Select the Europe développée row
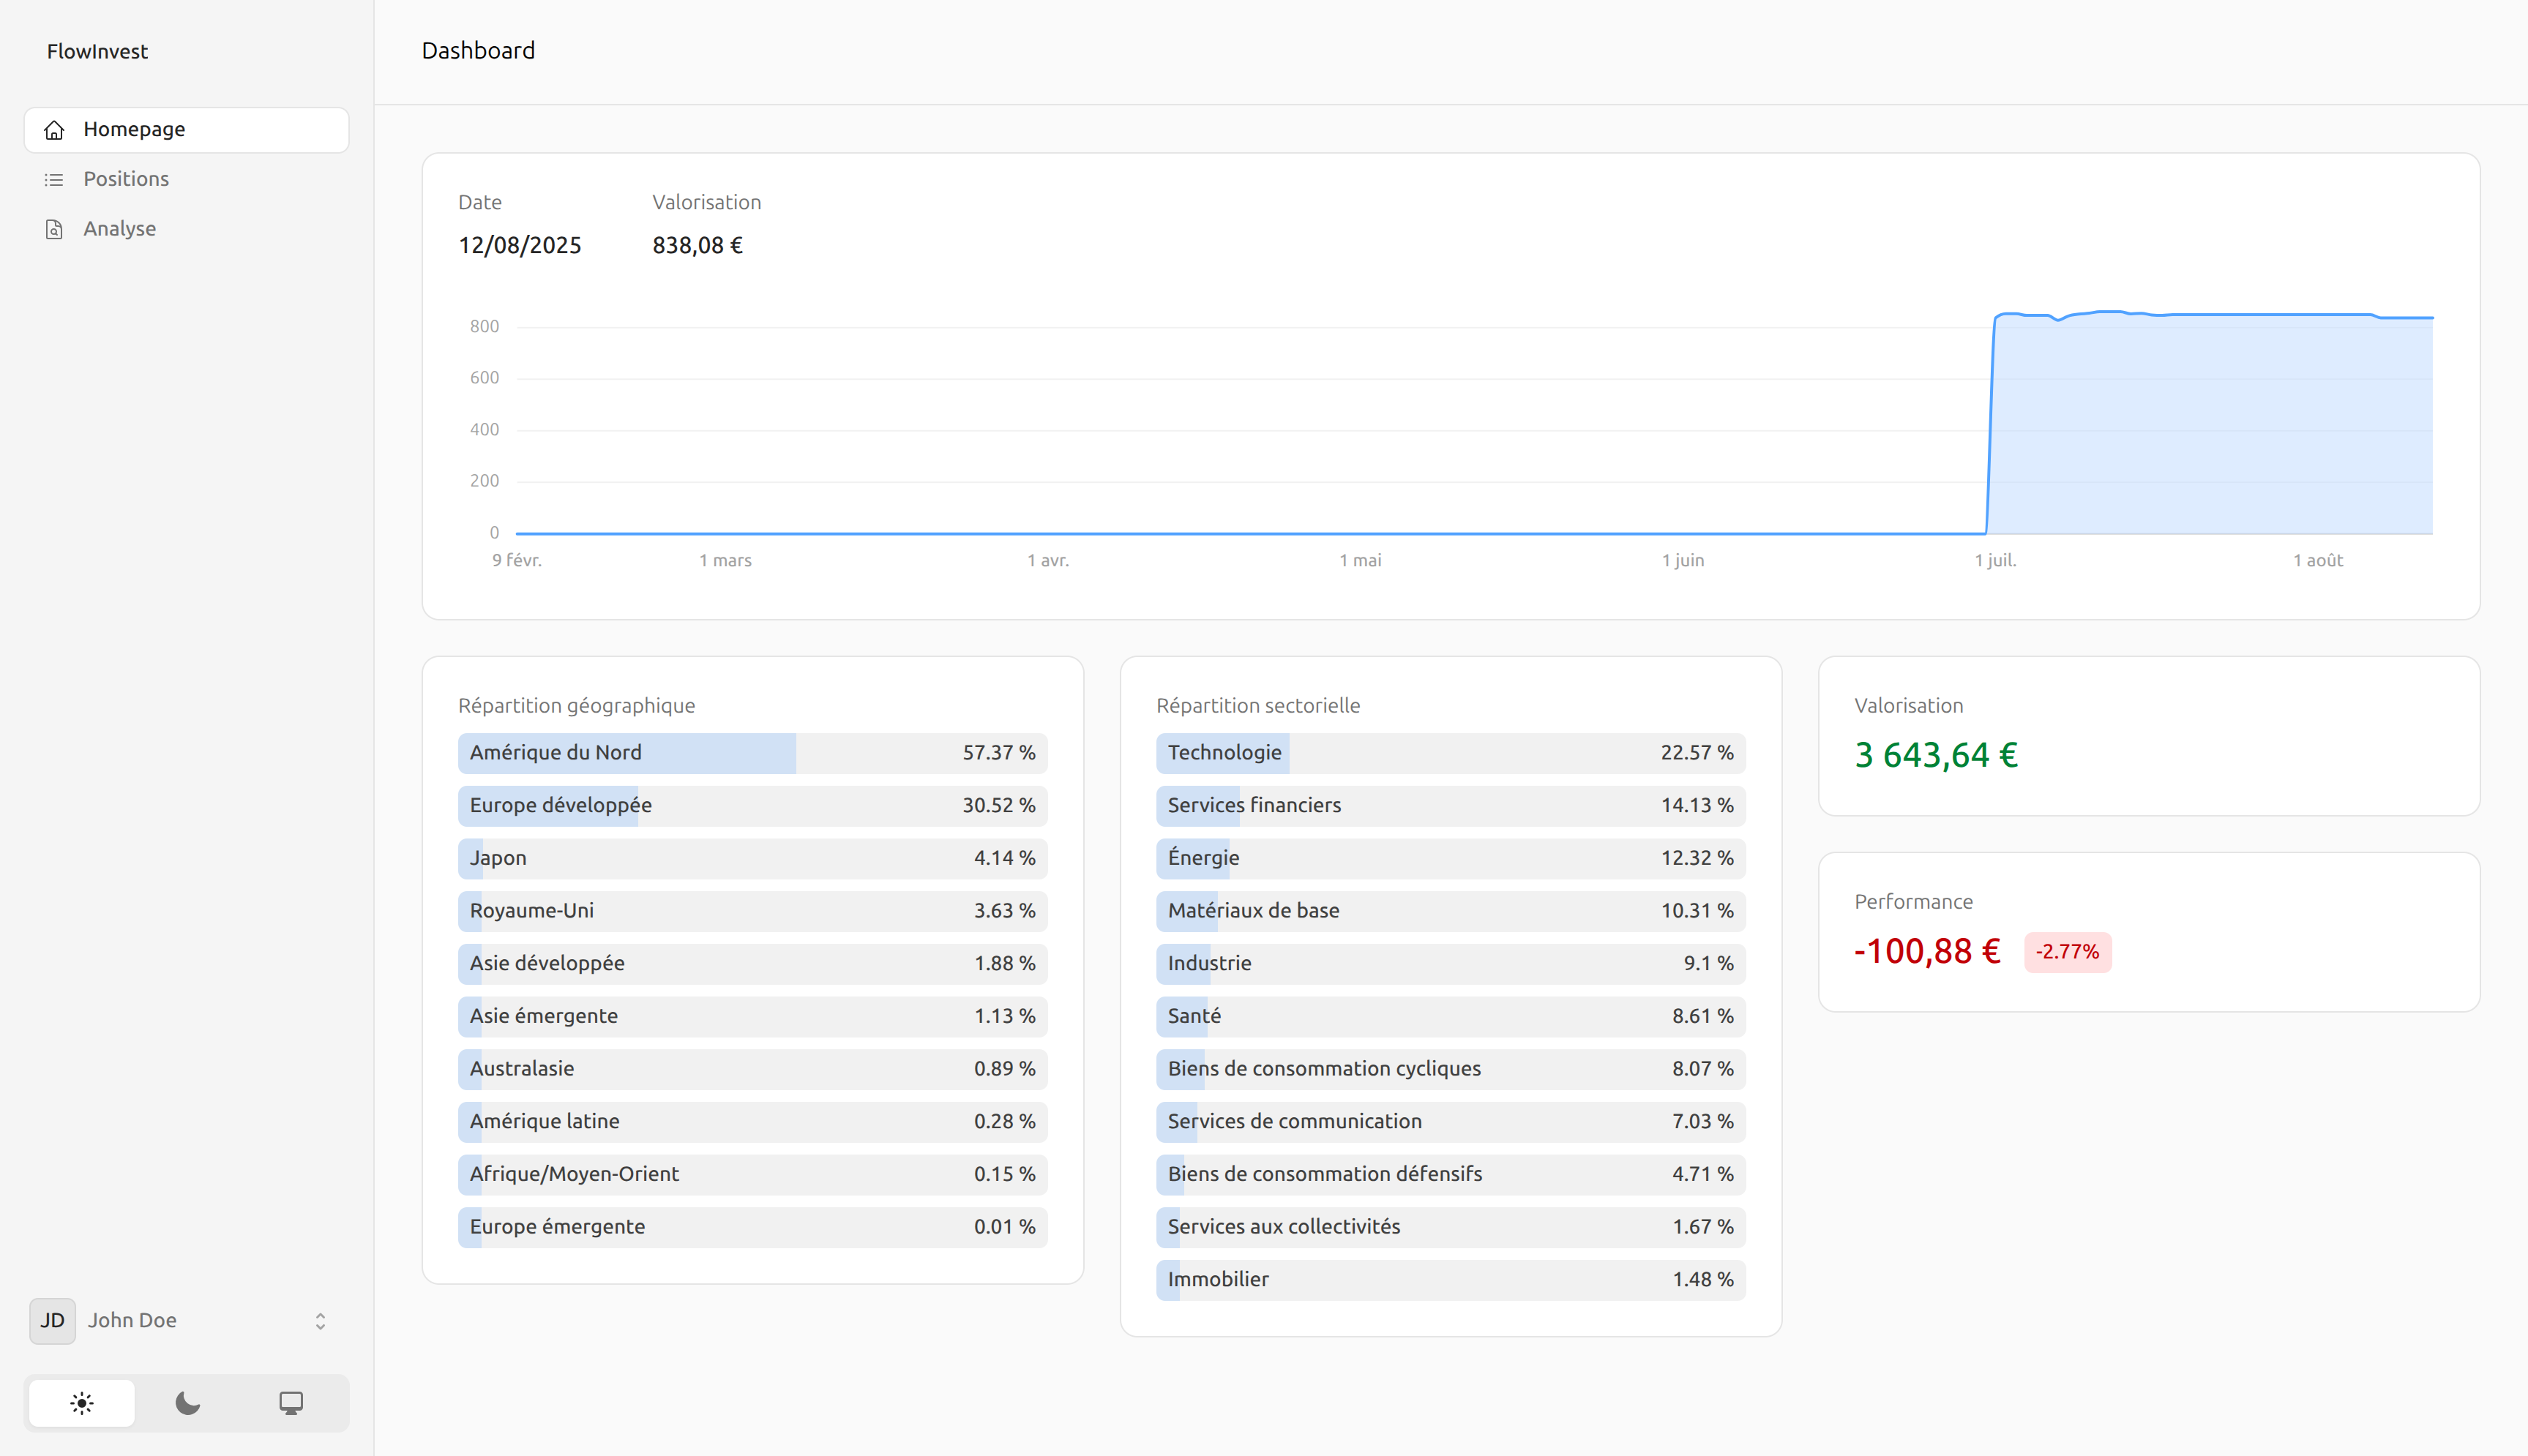 752,805
